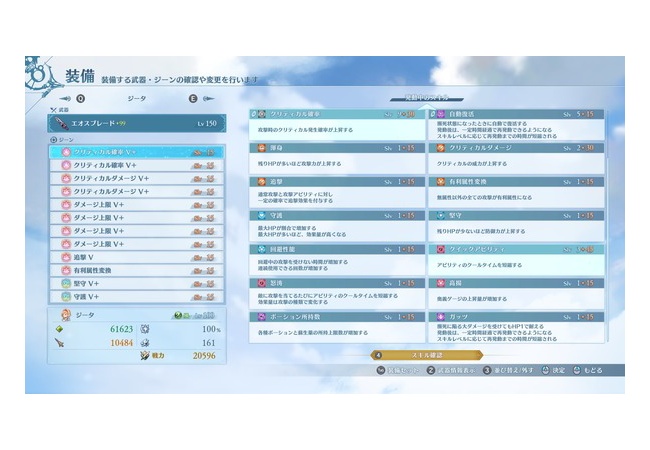Click the 怒涛 skill icon

coord(262,283)
